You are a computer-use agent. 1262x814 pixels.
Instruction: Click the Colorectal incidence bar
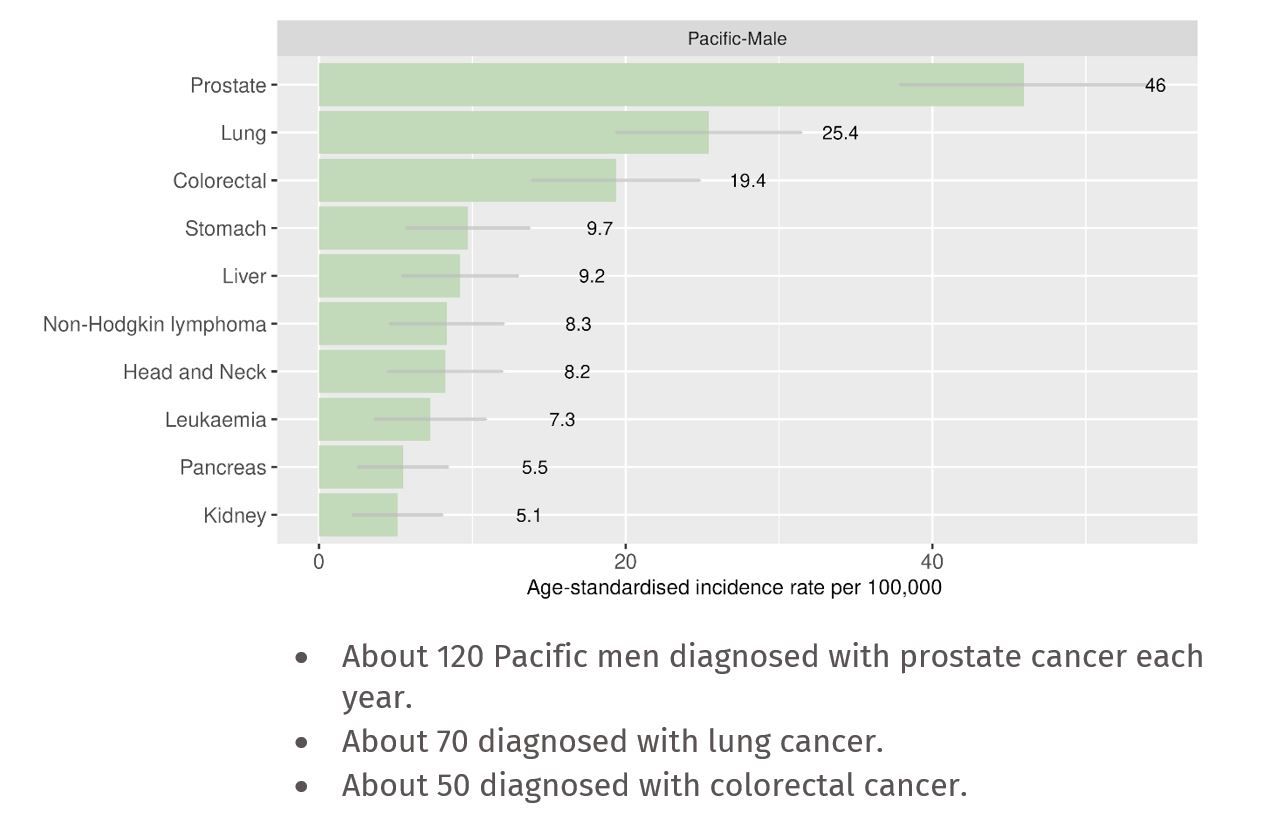(467, 181)
